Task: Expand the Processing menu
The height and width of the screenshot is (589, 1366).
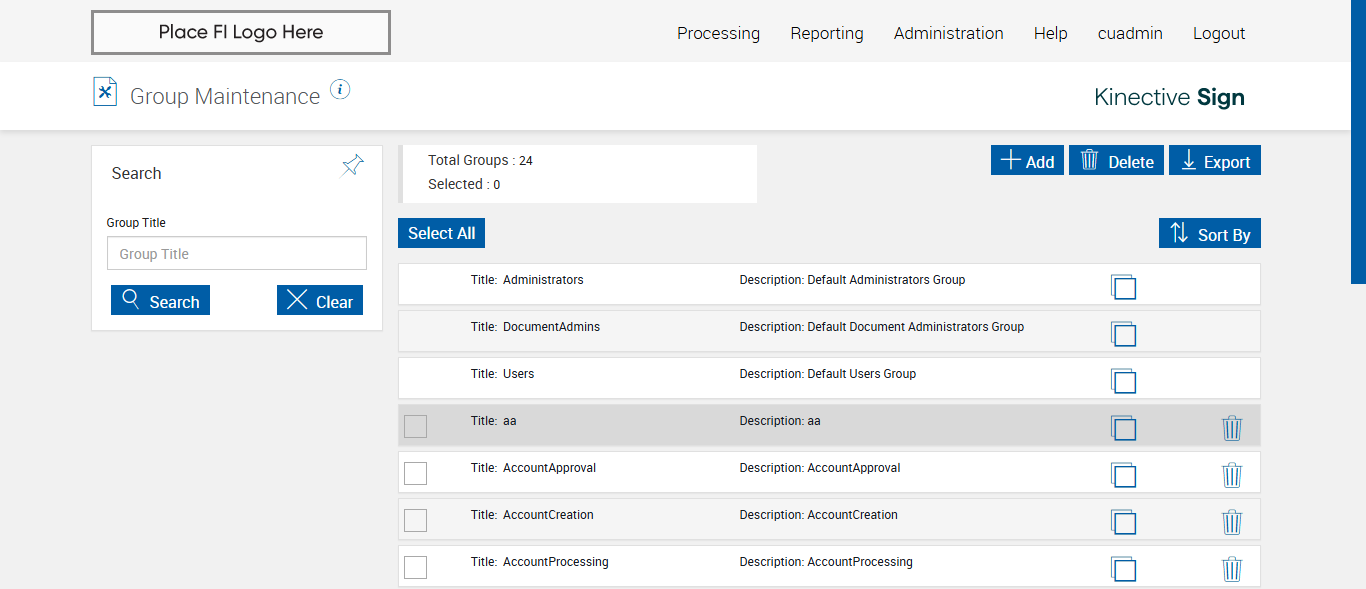Action: (718, 33)
